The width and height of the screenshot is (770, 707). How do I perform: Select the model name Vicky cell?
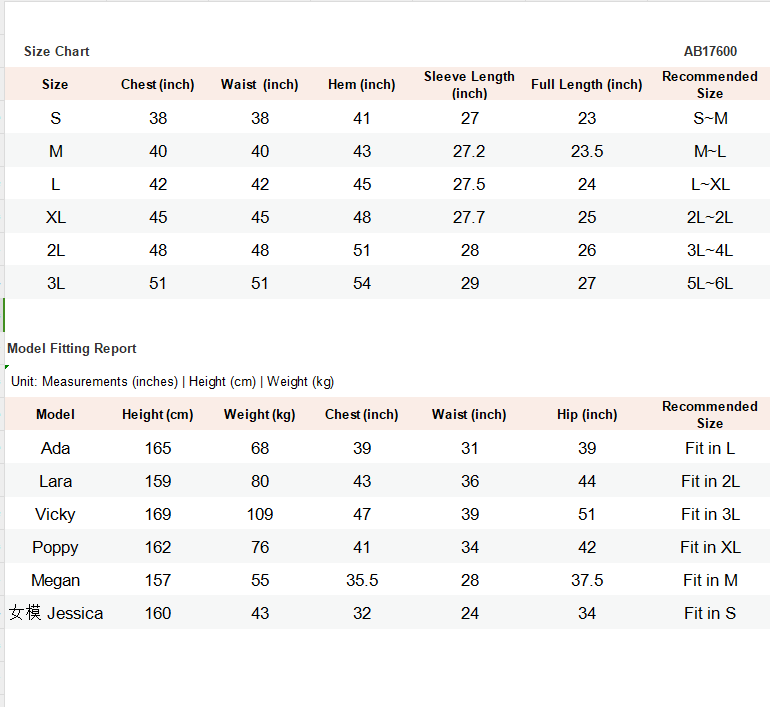click(56, 514)
